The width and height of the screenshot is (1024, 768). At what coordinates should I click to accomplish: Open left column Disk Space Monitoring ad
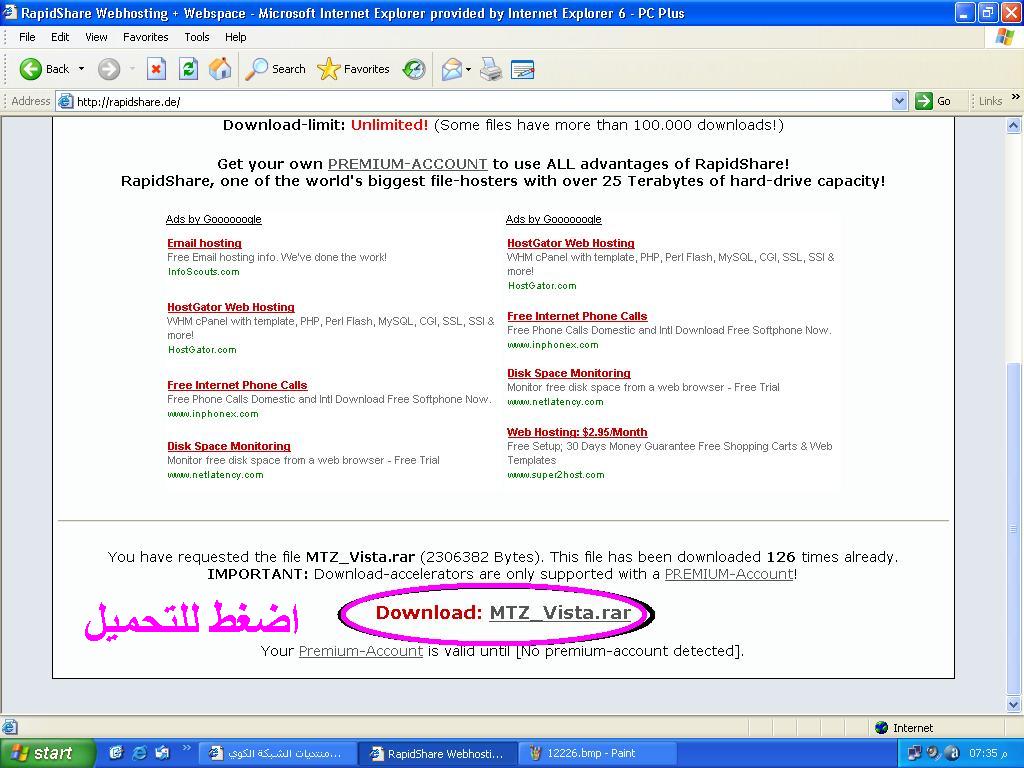pyautogui.click(x=229, y=446)
